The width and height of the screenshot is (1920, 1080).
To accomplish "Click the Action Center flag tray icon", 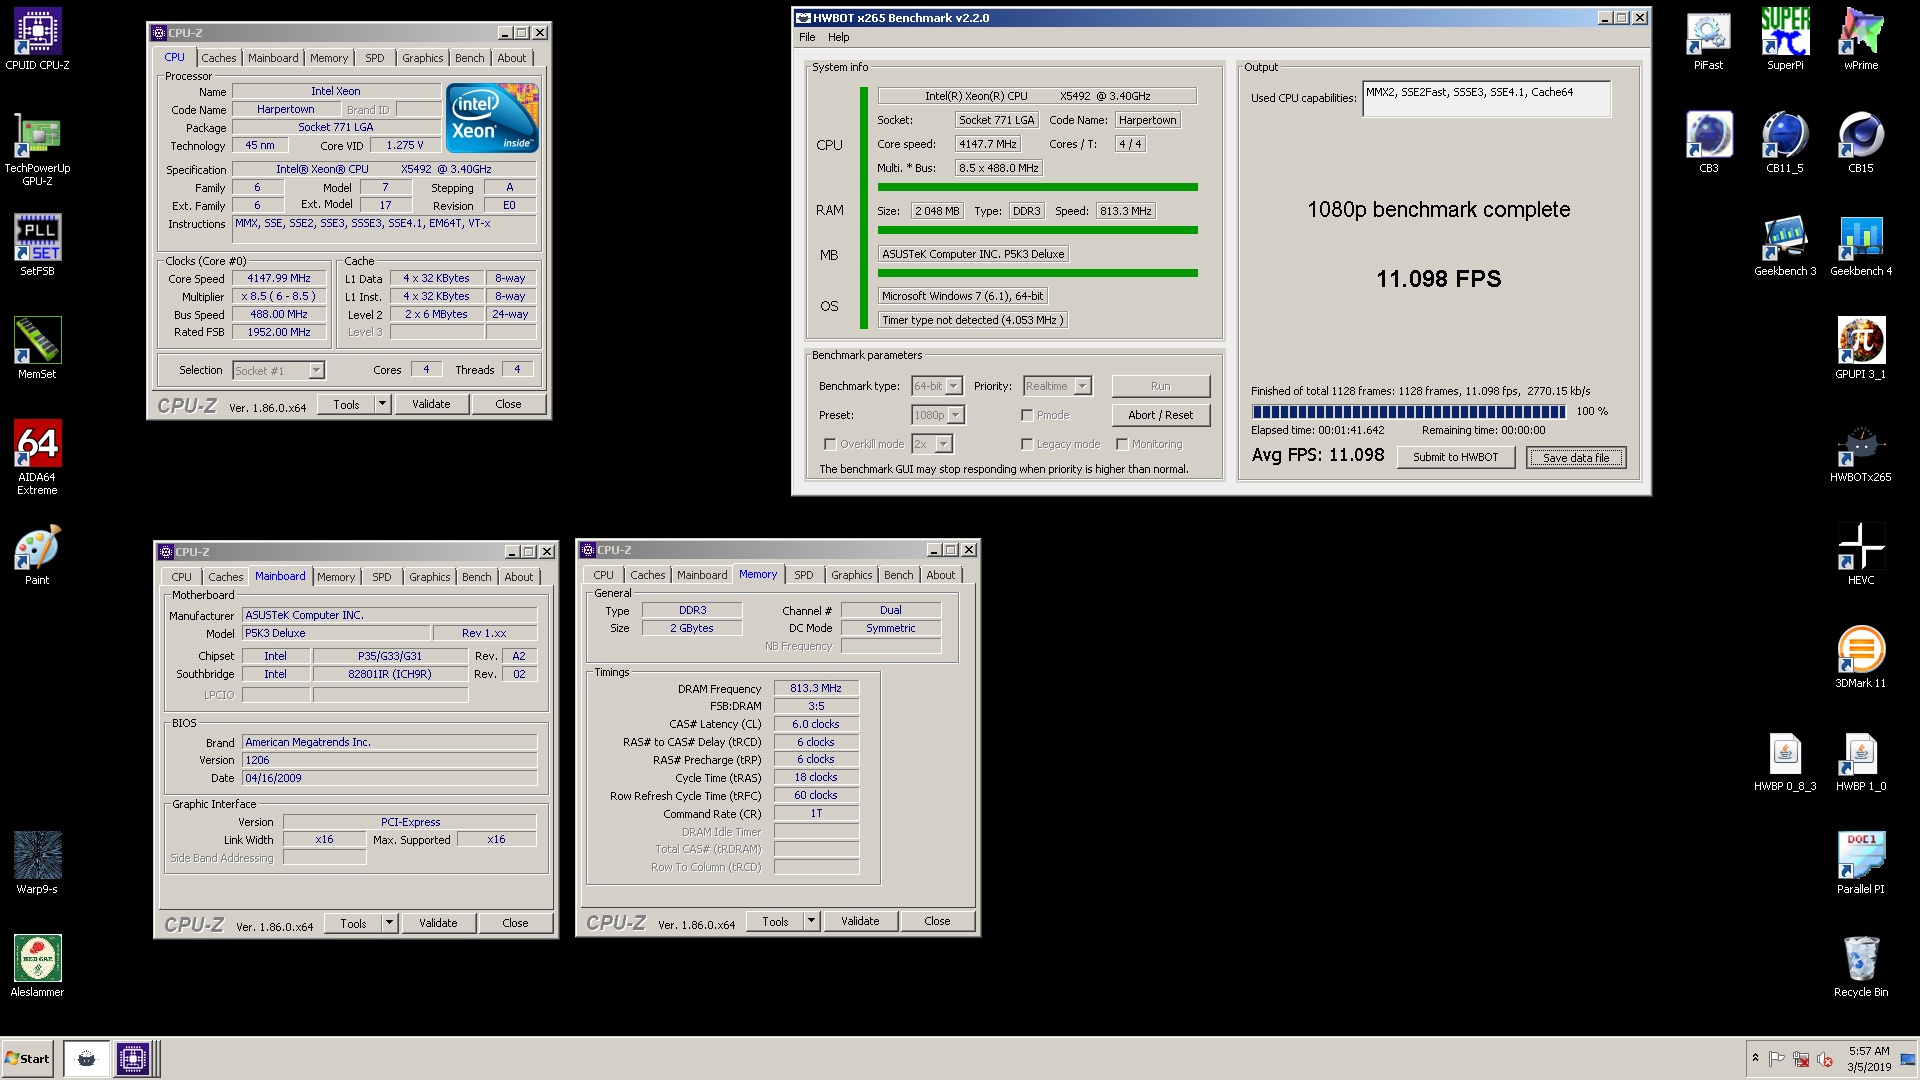I will click(1777, 1059).
